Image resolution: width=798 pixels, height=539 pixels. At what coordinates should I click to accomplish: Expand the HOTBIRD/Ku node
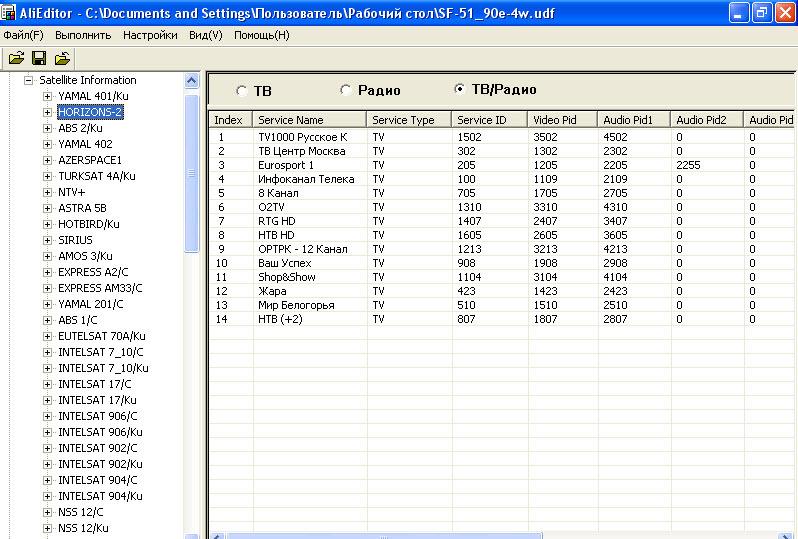tap(47, 224)
